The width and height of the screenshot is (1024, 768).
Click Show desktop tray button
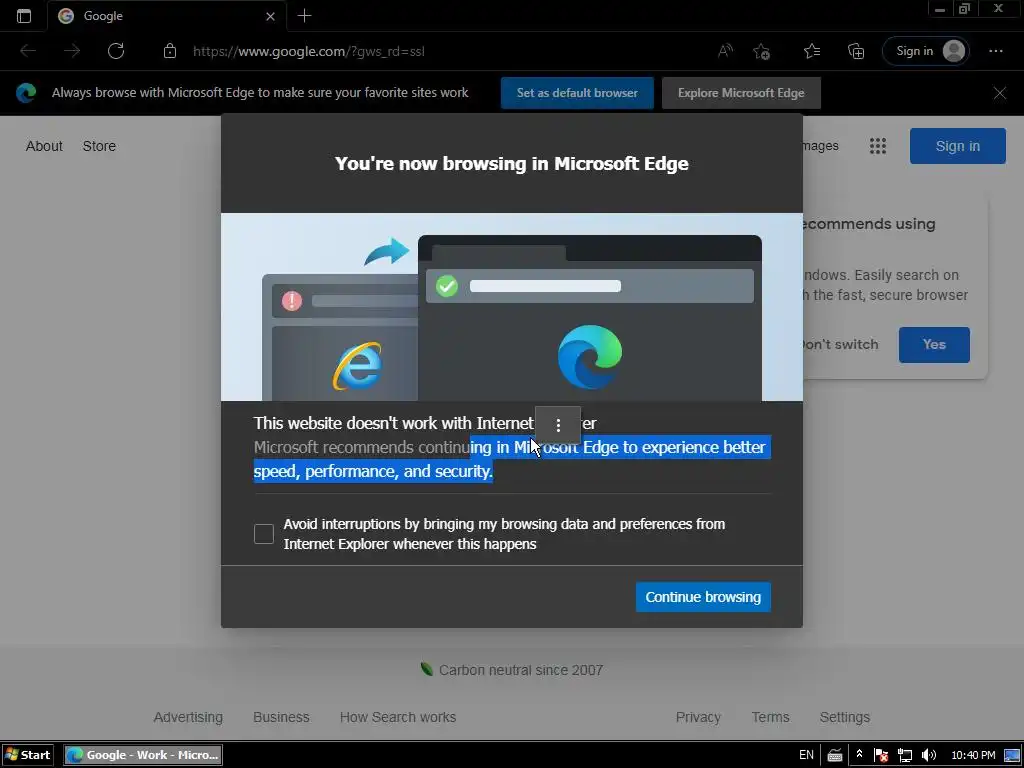(1012, 756)
